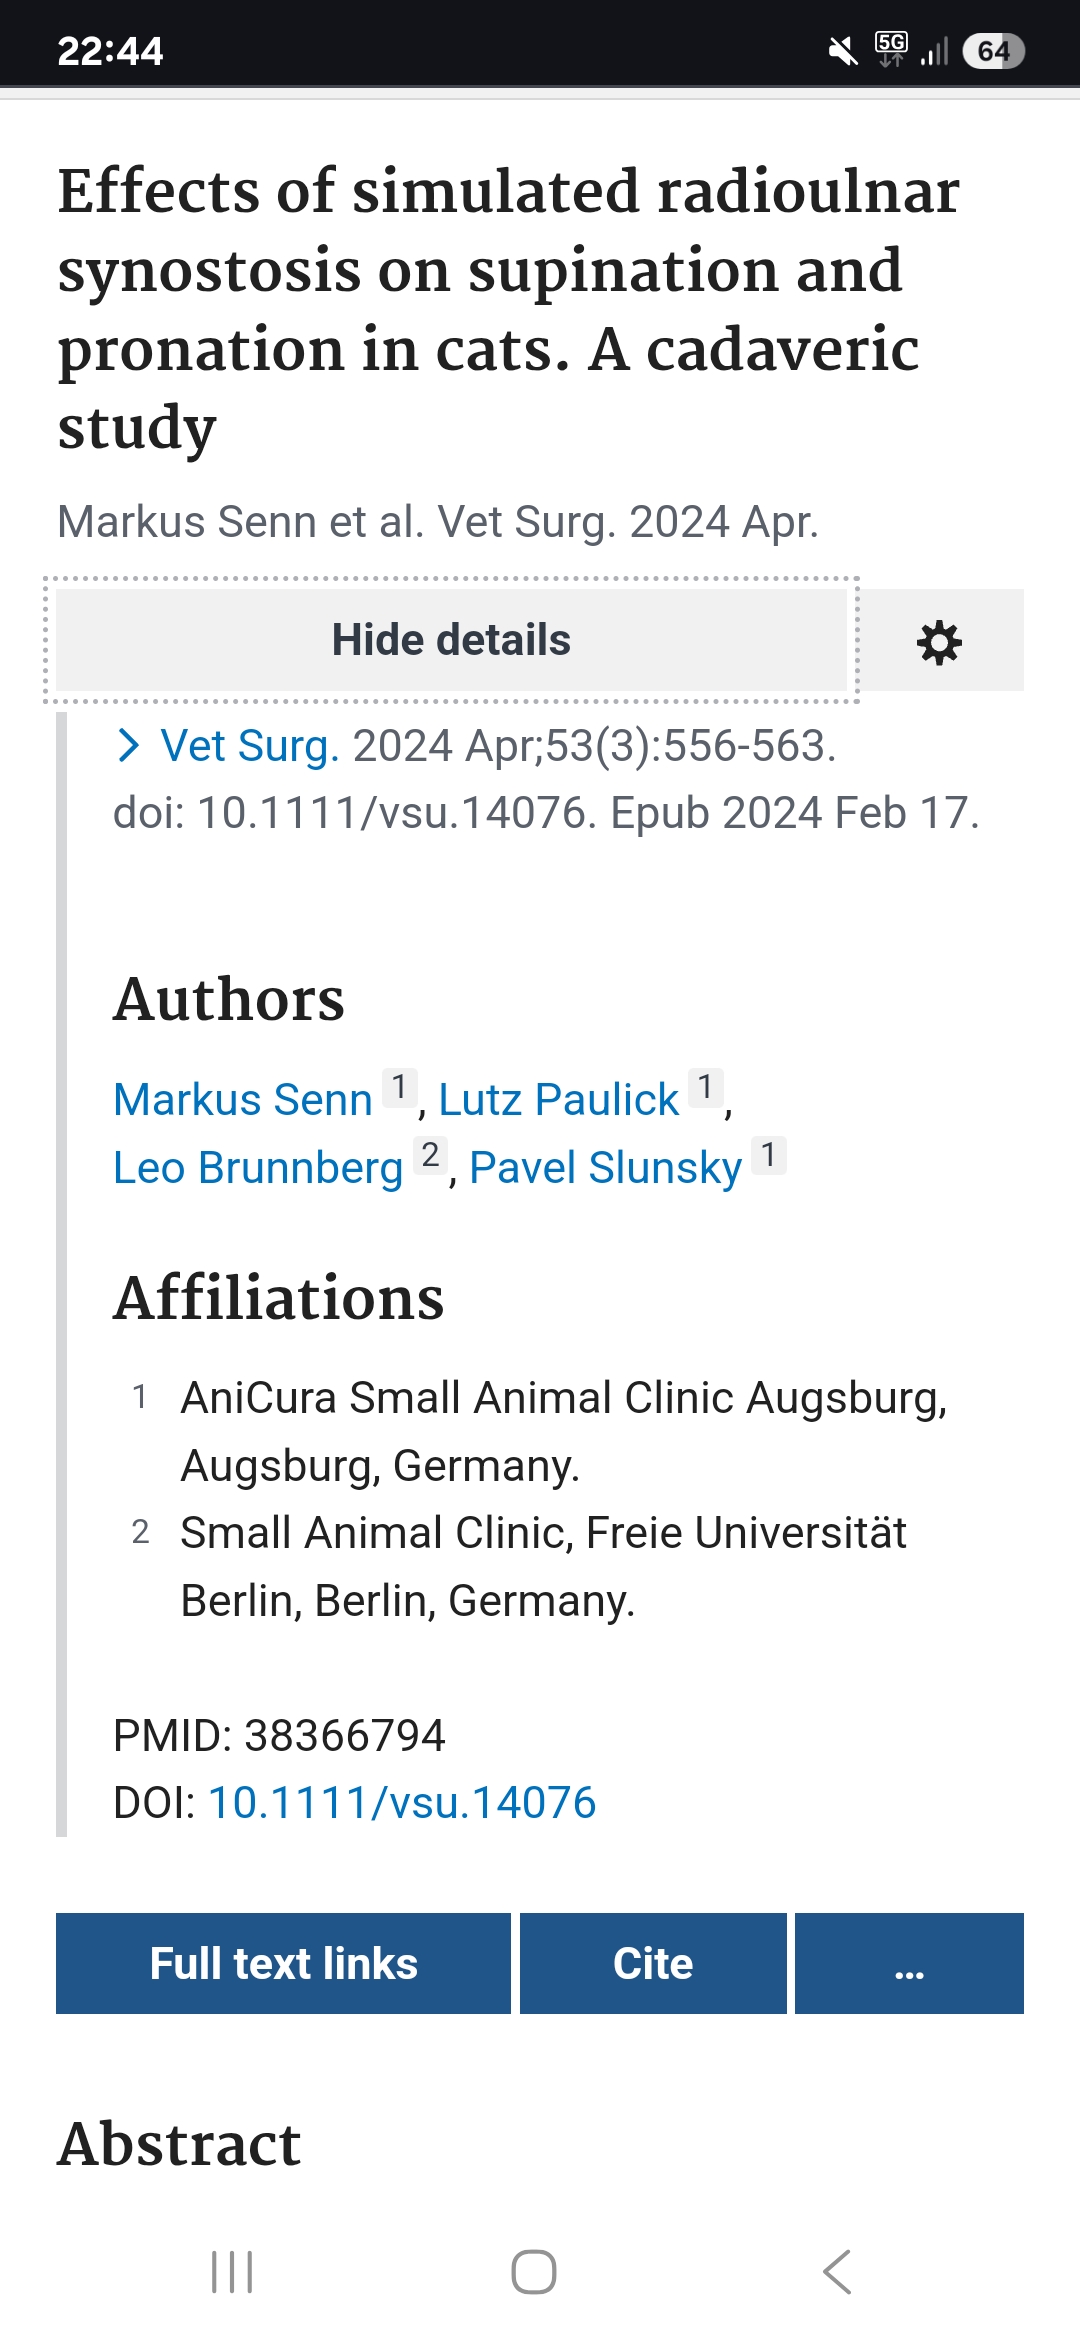Follow the DOI 10.1111/vsu.14076 link
1080x2340 pixels.
(x=402, y=1803)
